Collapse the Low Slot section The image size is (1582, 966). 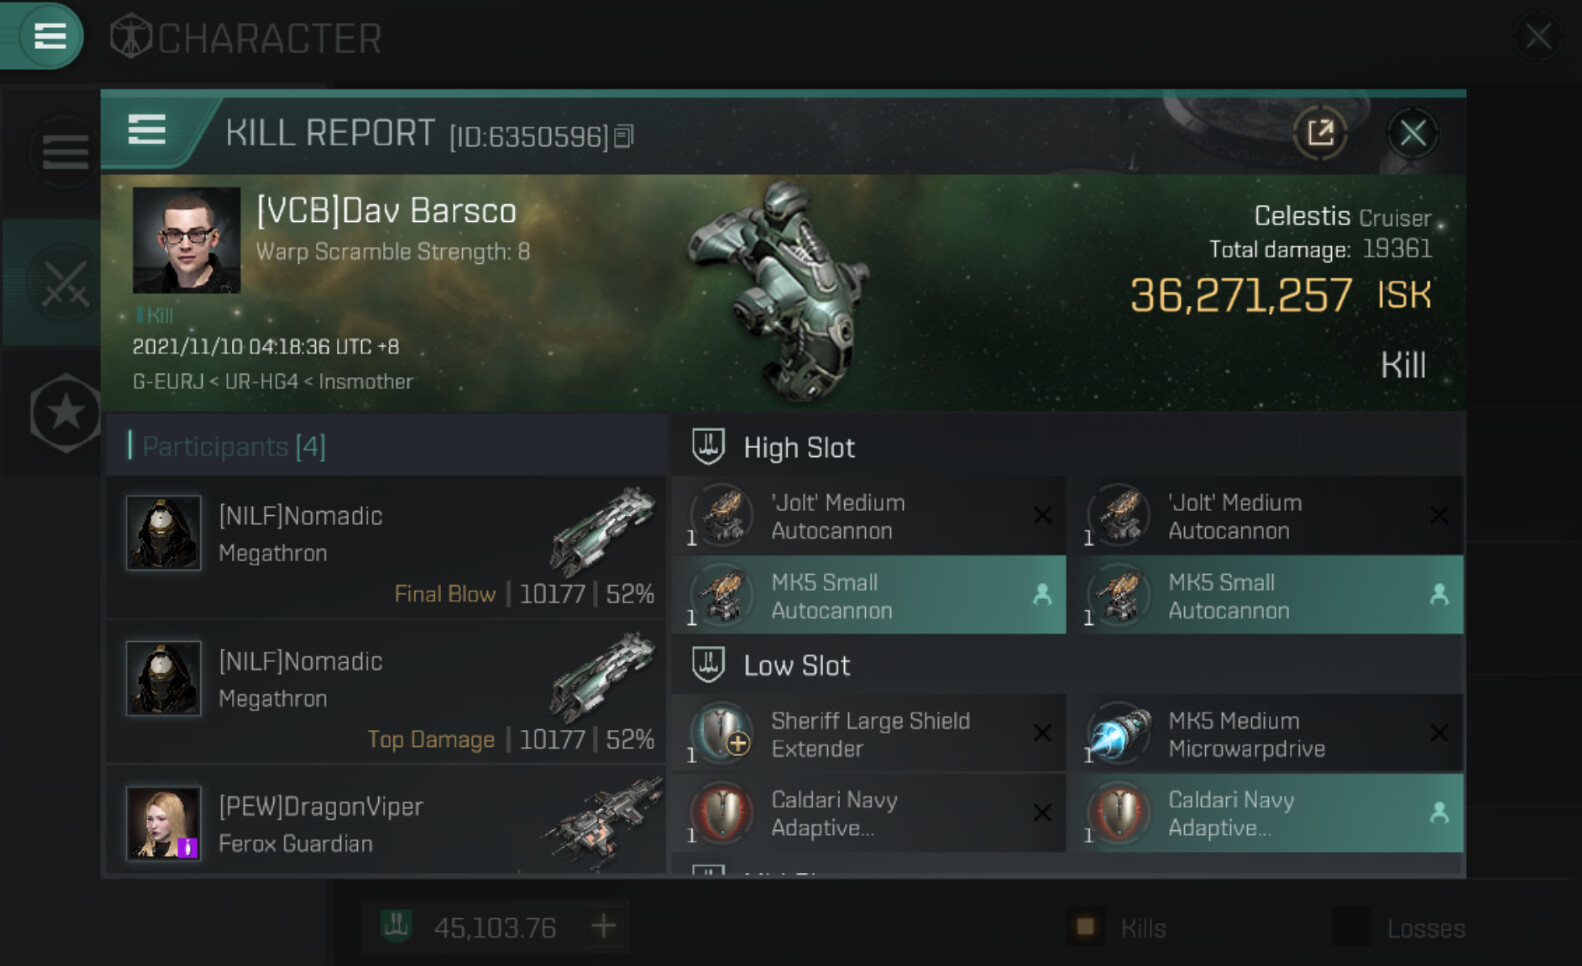point(709,665)
